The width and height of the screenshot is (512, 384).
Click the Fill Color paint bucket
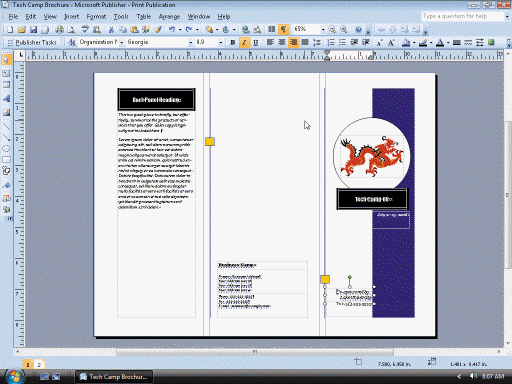(406, 42)
